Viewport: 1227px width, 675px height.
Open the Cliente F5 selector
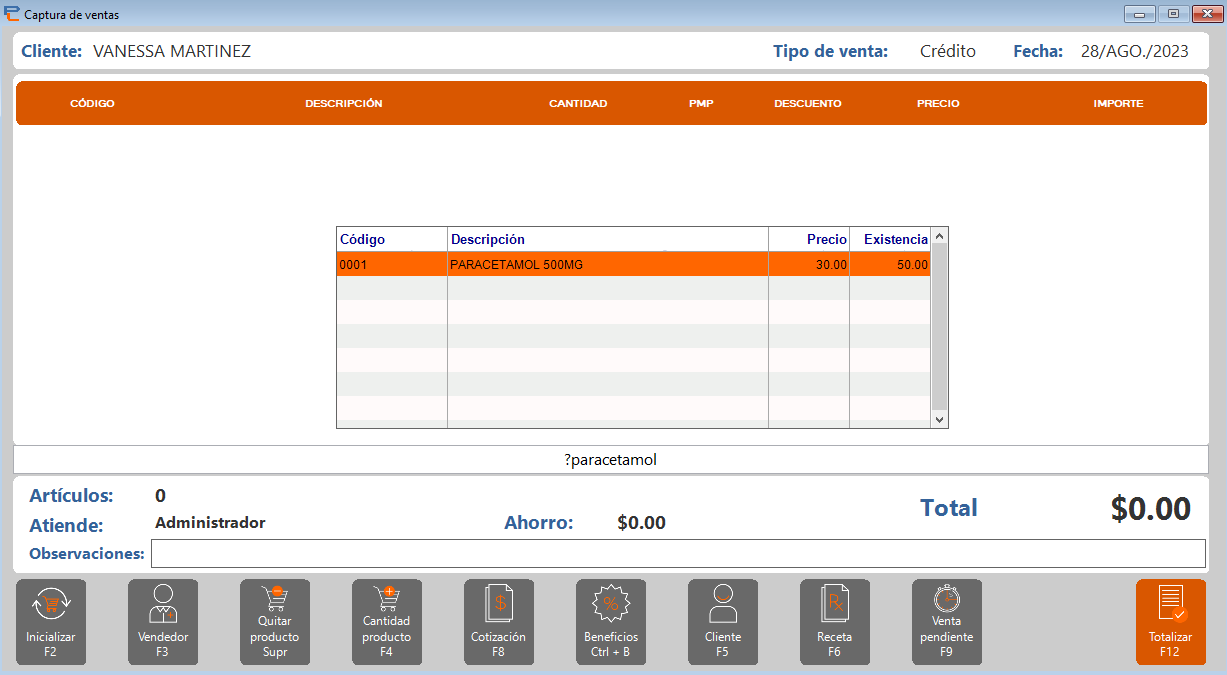coord(723,622)
